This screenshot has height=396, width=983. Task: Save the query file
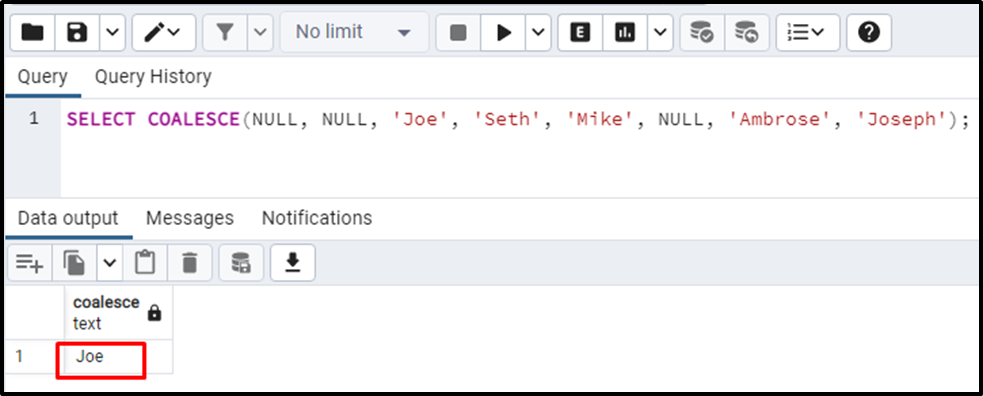point(77,33)
